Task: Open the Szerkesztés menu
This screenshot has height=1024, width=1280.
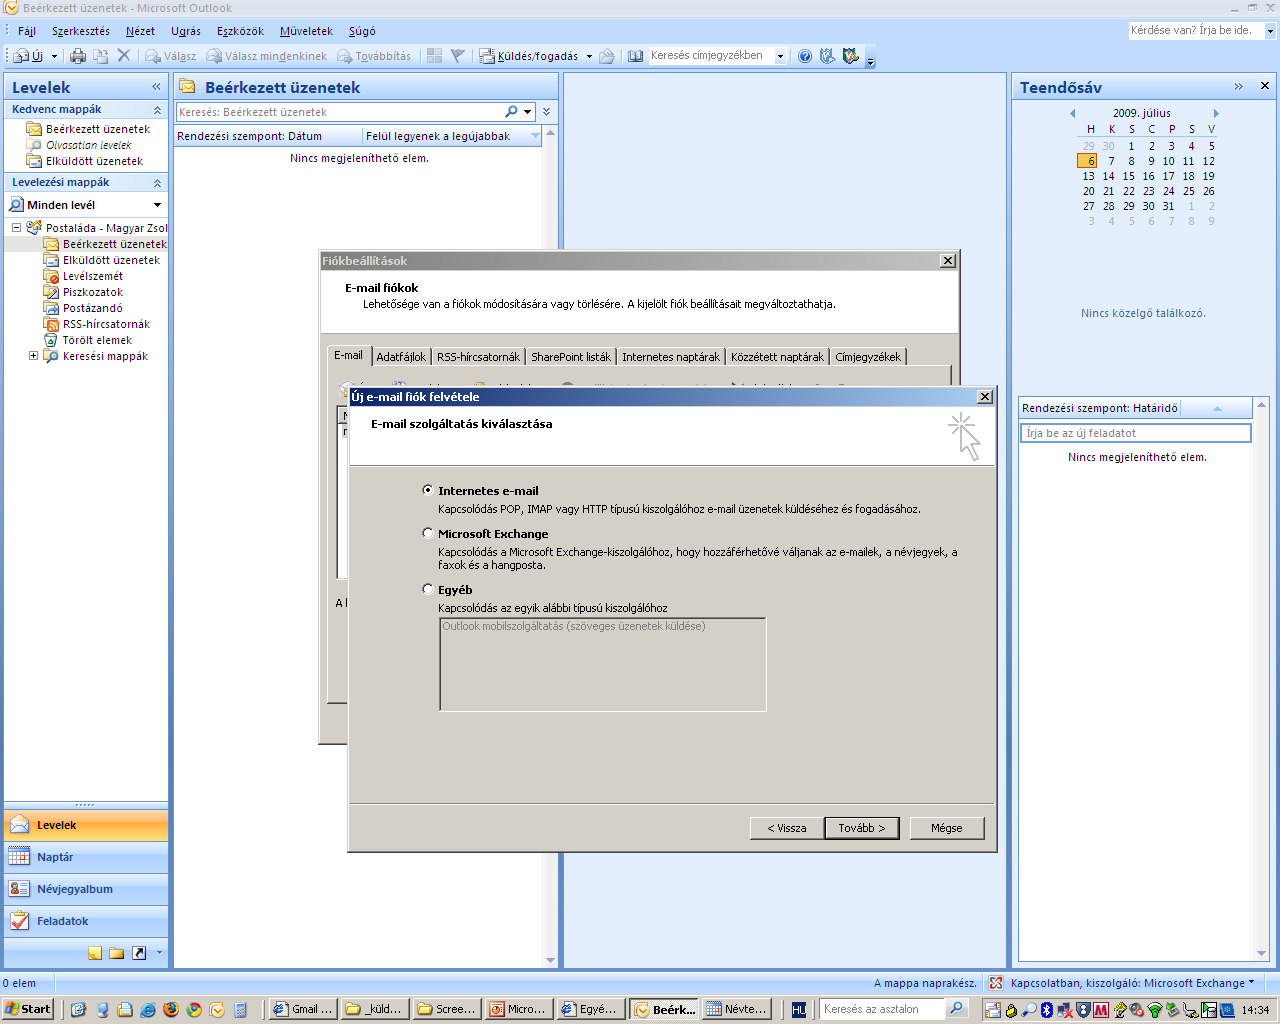Action: pos(81,31)
